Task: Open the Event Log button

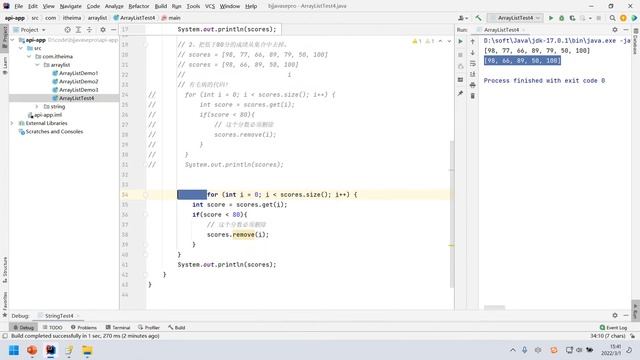Action: (613, 327)
